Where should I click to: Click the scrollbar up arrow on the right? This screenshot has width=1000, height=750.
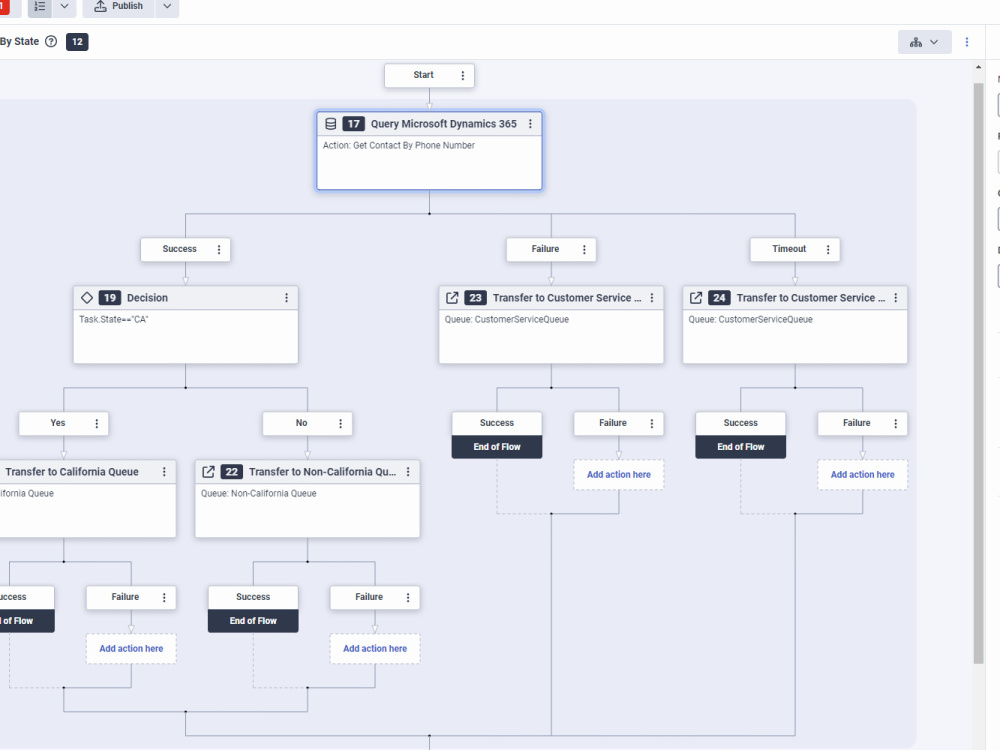click(978, 66)
